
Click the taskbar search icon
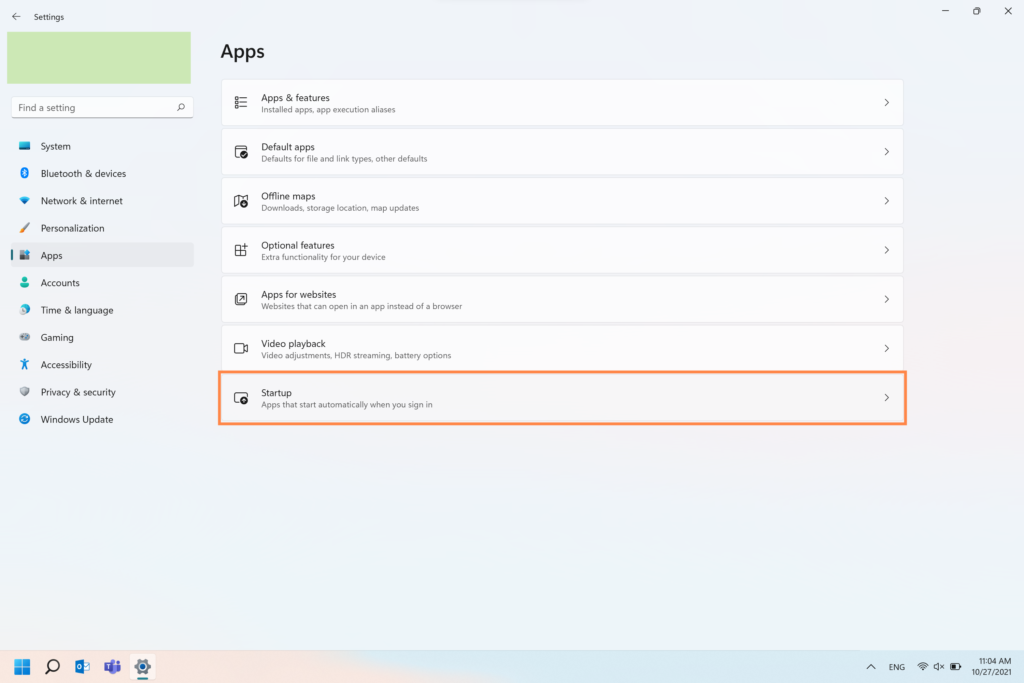(52, 666)
